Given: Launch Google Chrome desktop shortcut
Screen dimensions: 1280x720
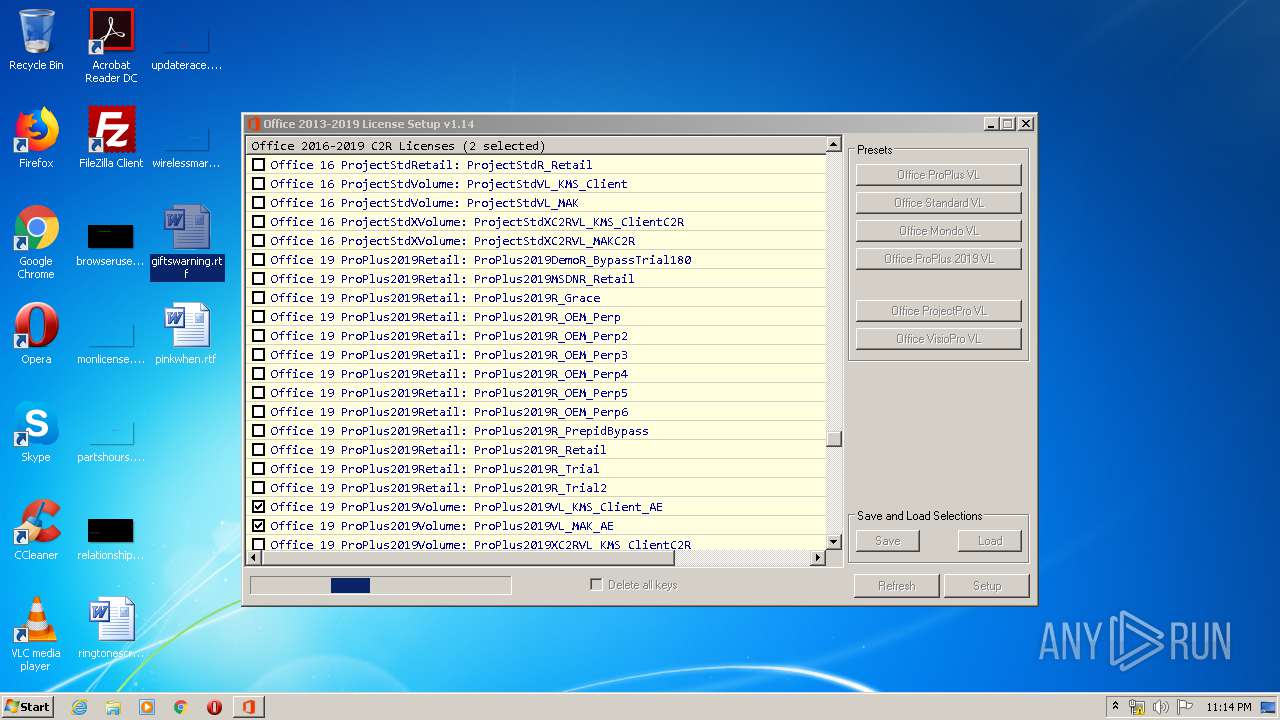Looking at the screenshot, I should click(36, 242).
